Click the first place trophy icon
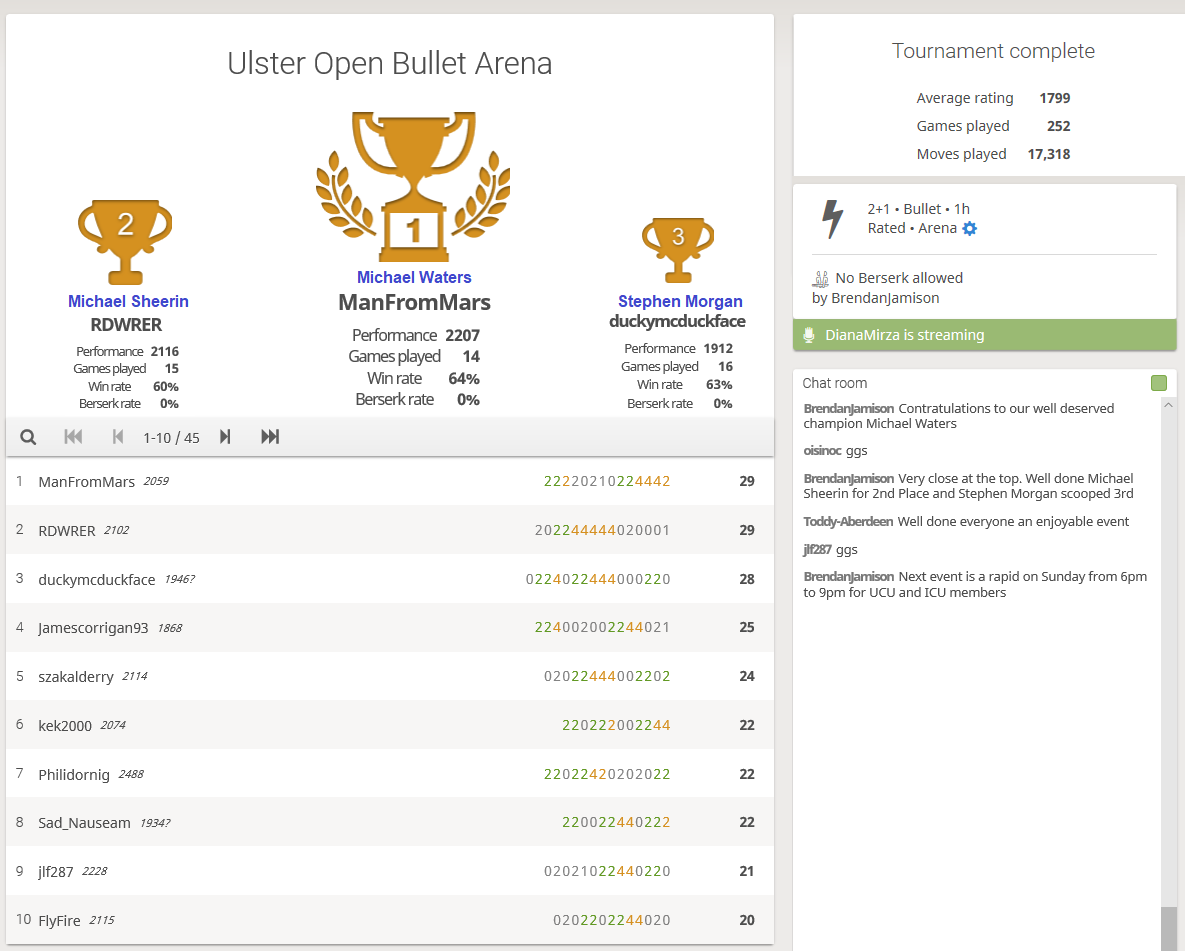 click(x=414, y=185)
